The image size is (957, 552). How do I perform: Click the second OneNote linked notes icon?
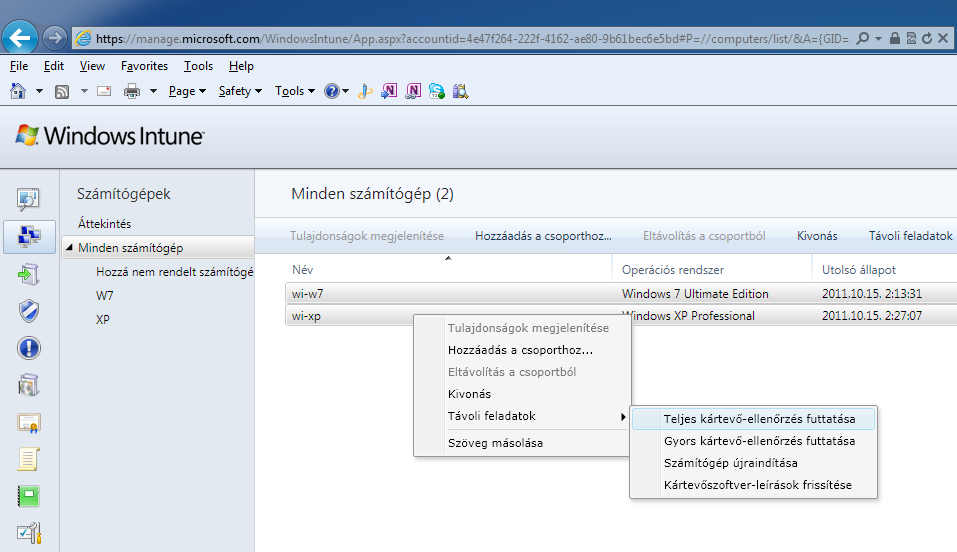coord(413,91)
